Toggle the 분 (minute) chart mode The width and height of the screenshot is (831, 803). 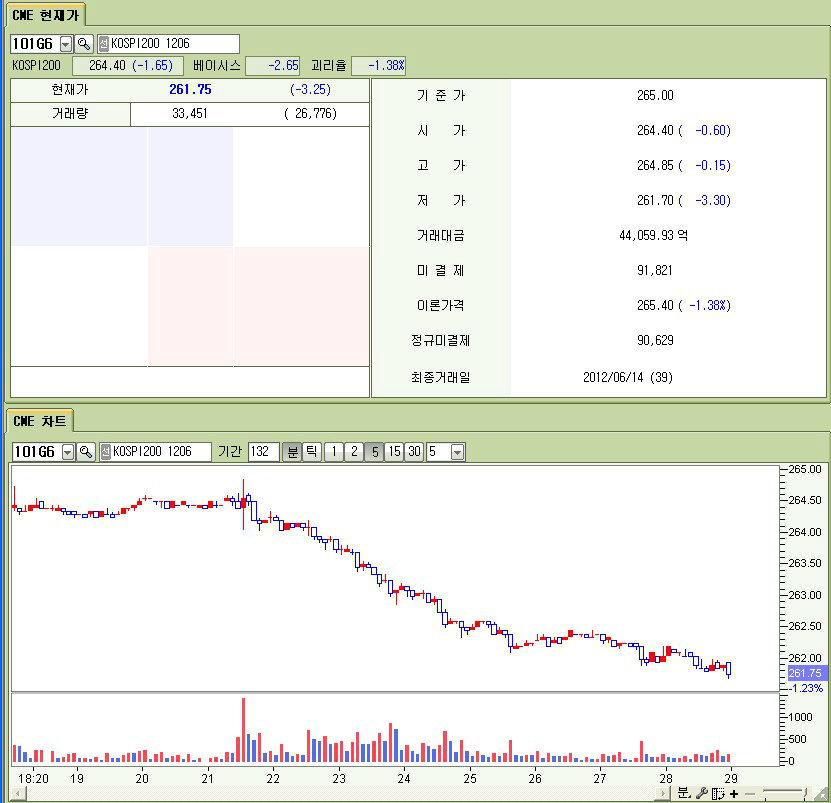(292, 452)
